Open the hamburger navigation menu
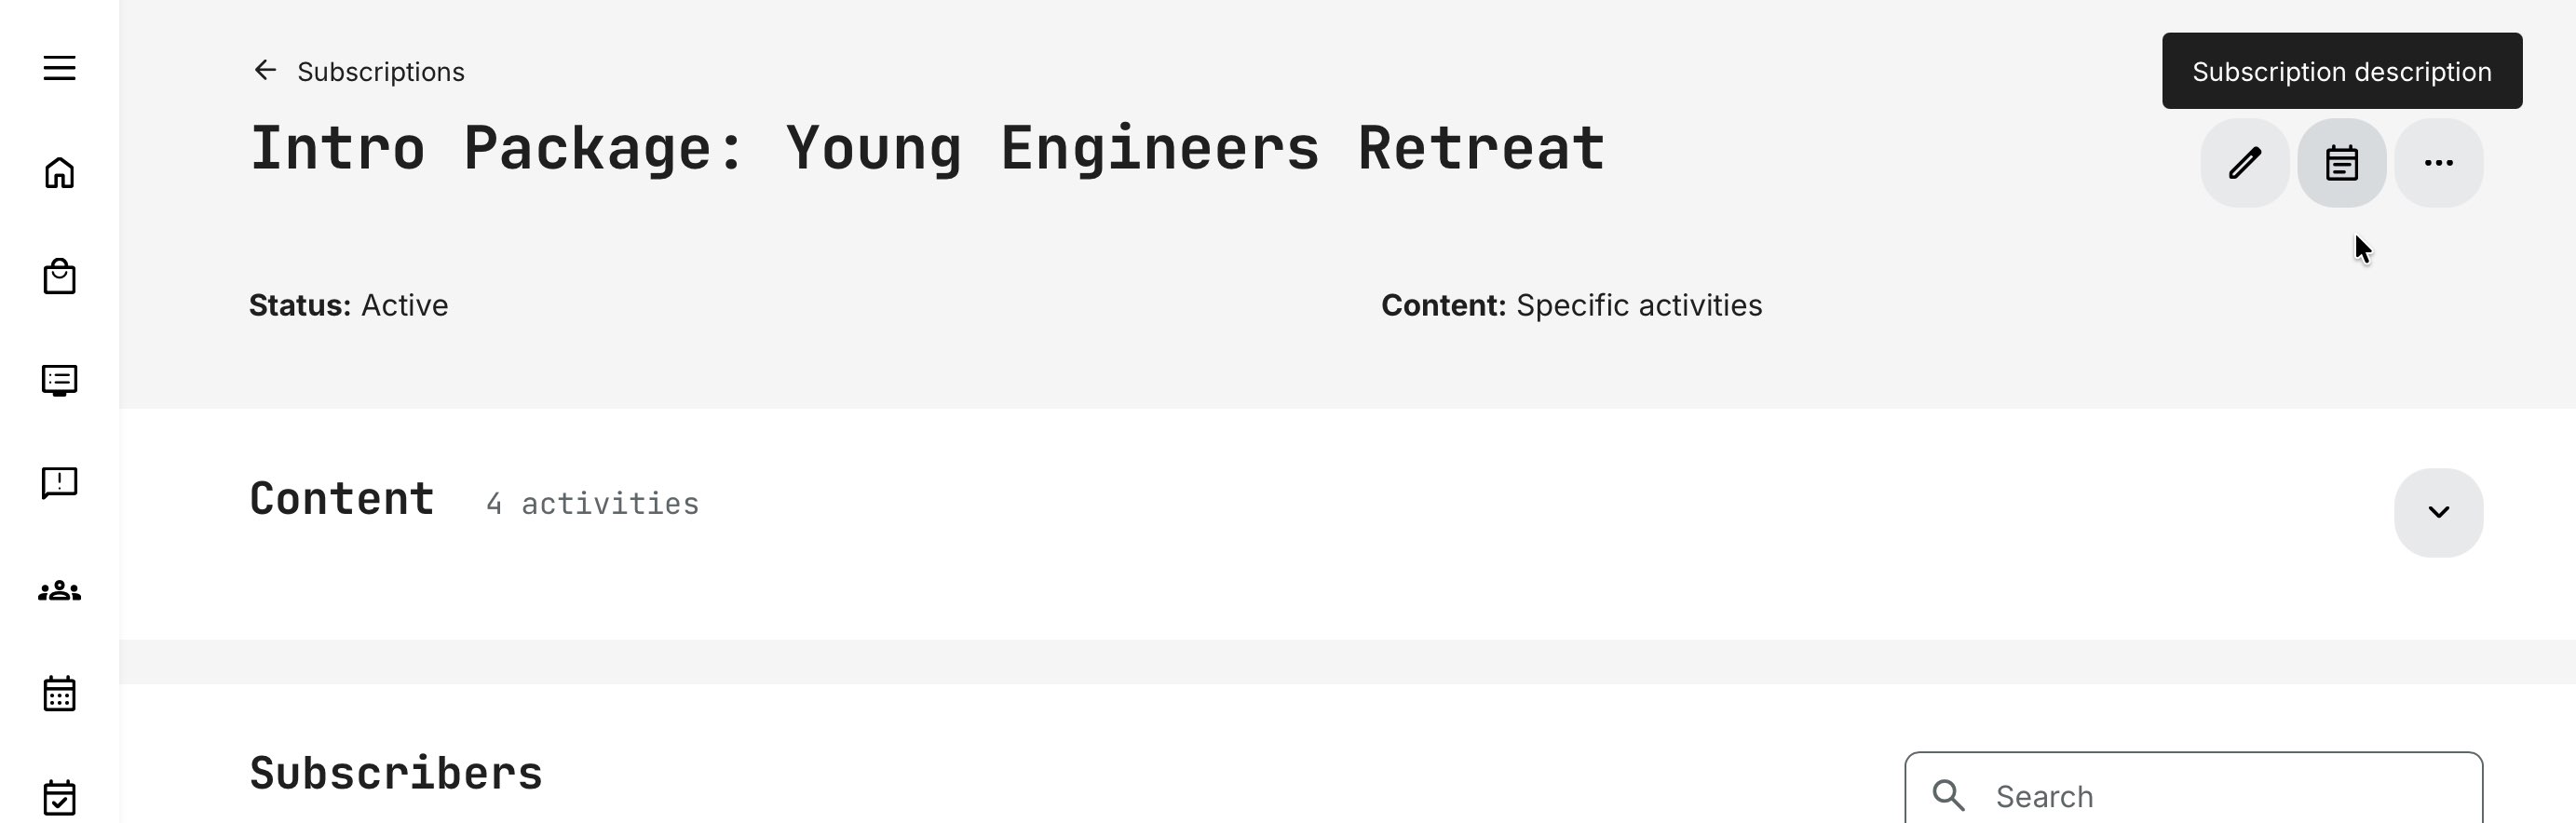 click(x=60, y=68)
